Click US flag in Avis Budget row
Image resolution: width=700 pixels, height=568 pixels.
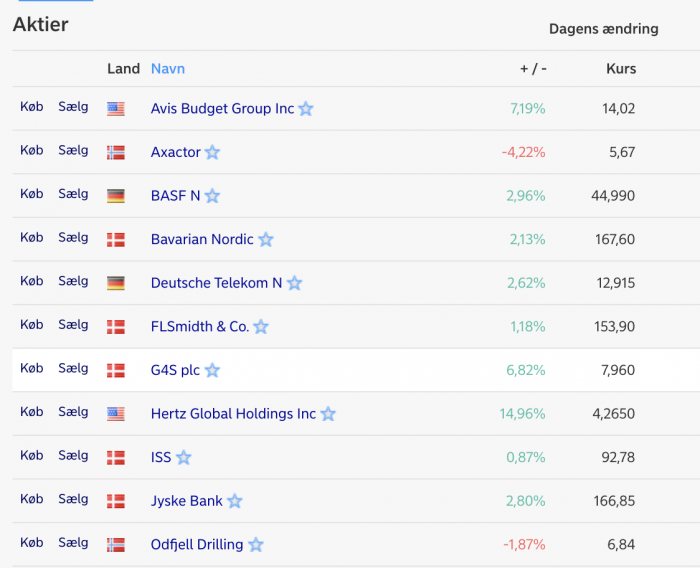click(116, 109)
